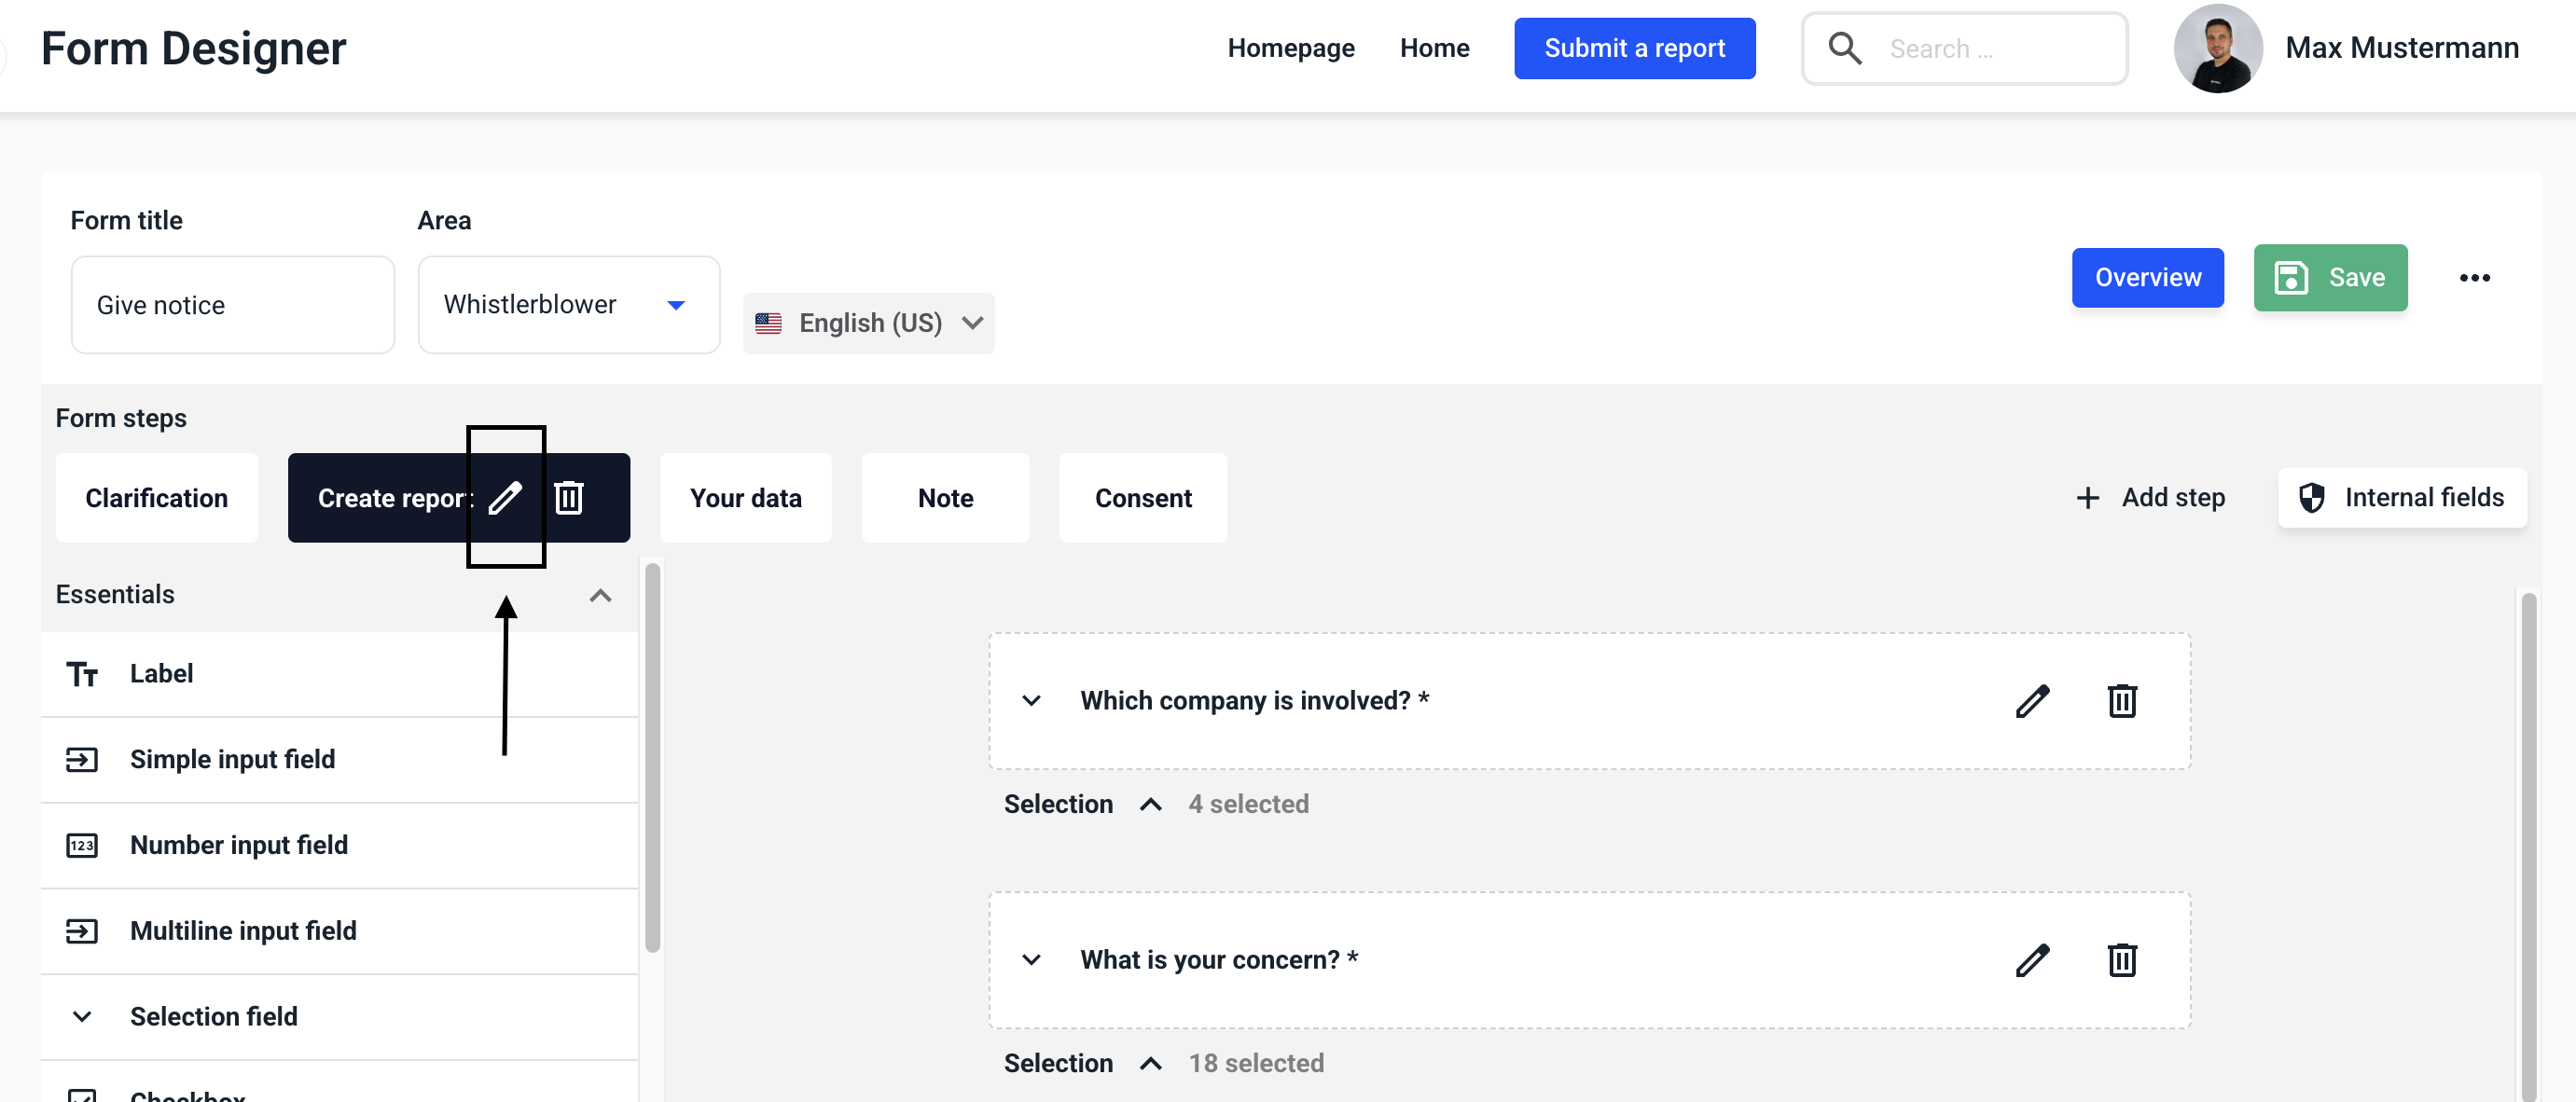Edit the 'What is your concern?' field
This screenshot has width=2576, height=1102.
[2032, 960]
